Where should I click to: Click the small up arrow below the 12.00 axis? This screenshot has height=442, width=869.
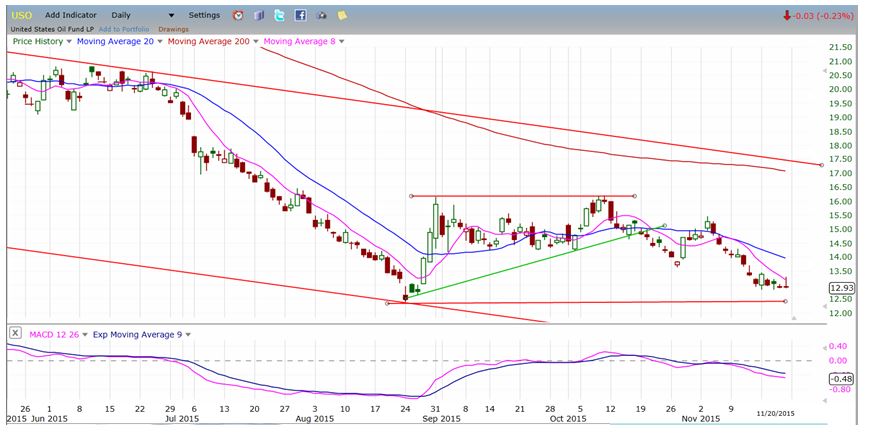click(x=794, y=318)
